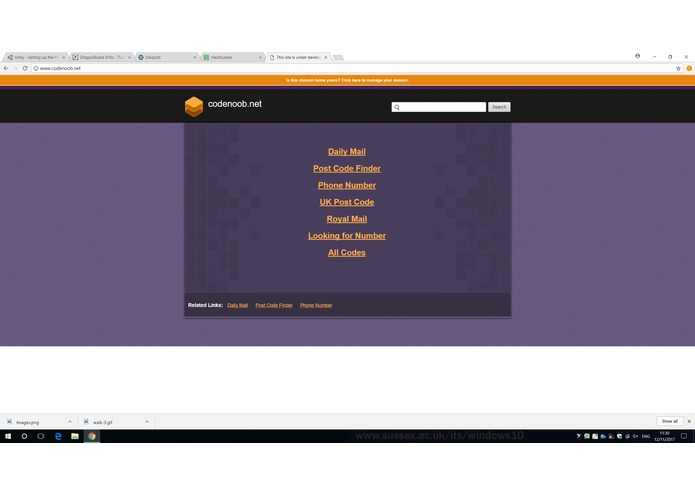Switch to the Unity - Setting up tab
Viewport: 695px width, 494px height.
pos(35,58)
